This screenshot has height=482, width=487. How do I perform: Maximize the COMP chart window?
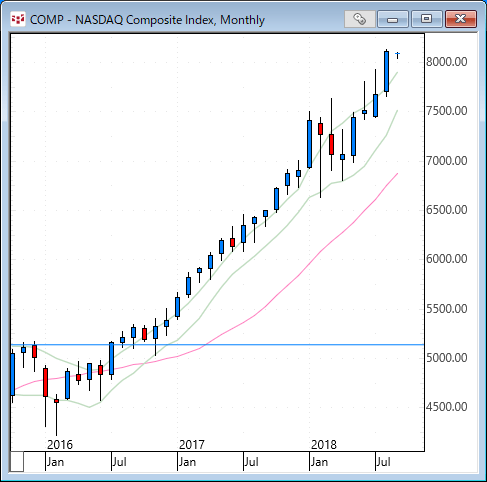pos(426,19)
